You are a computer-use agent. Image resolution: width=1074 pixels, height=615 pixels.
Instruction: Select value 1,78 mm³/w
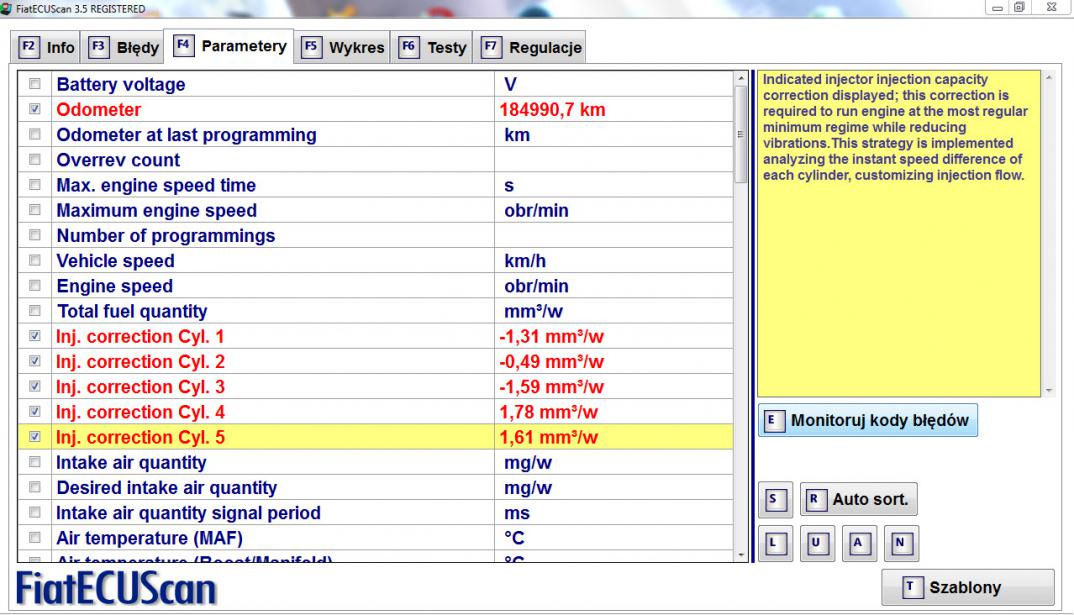click(x=549, y=412)
